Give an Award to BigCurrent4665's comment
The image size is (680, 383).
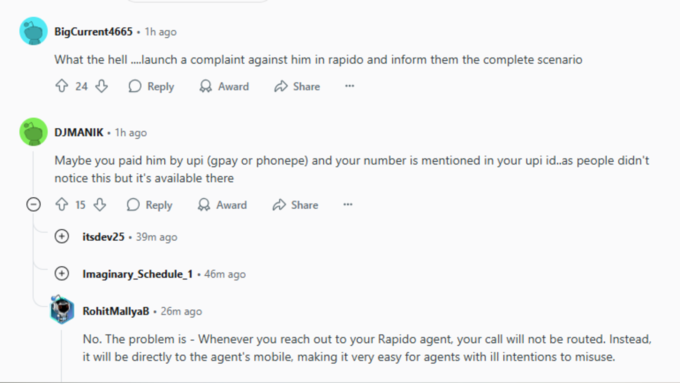224,86
